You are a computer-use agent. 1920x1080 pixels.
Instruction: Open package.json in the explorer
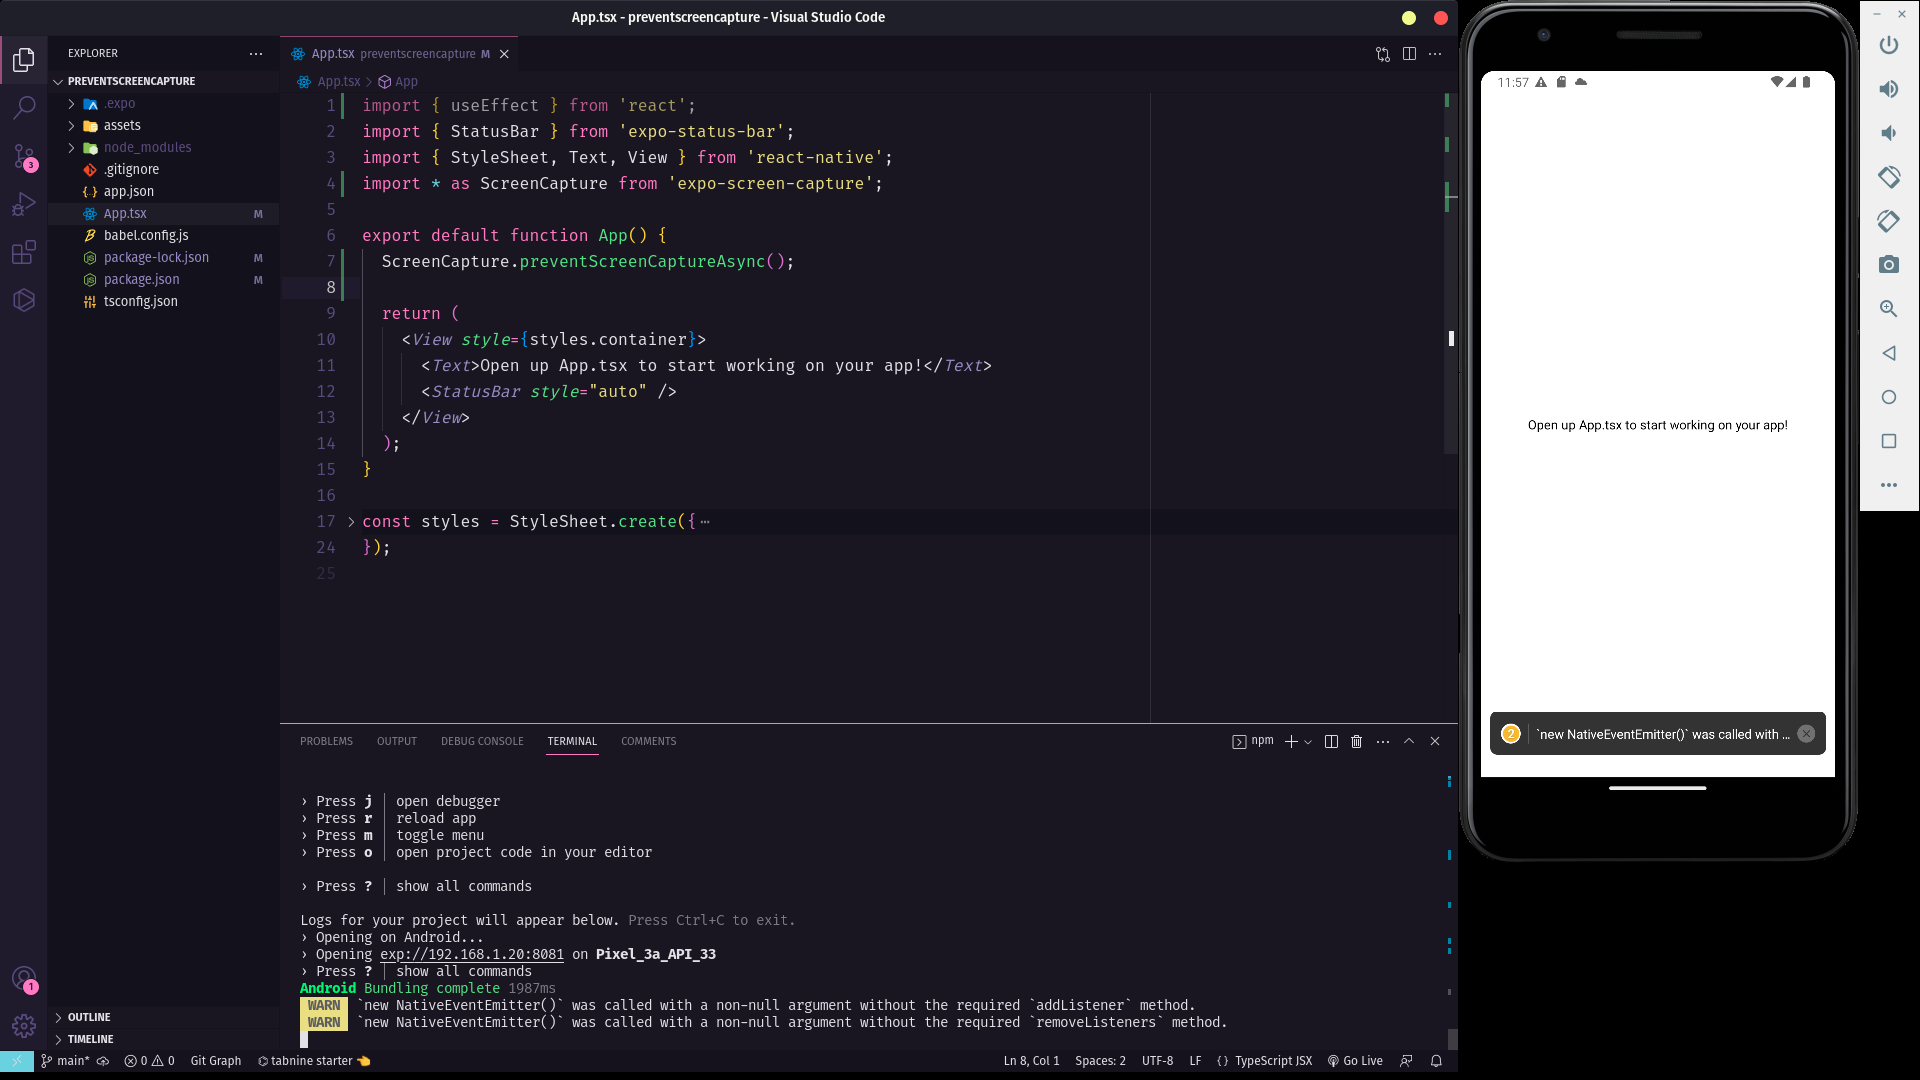click(x=142, y=279)
